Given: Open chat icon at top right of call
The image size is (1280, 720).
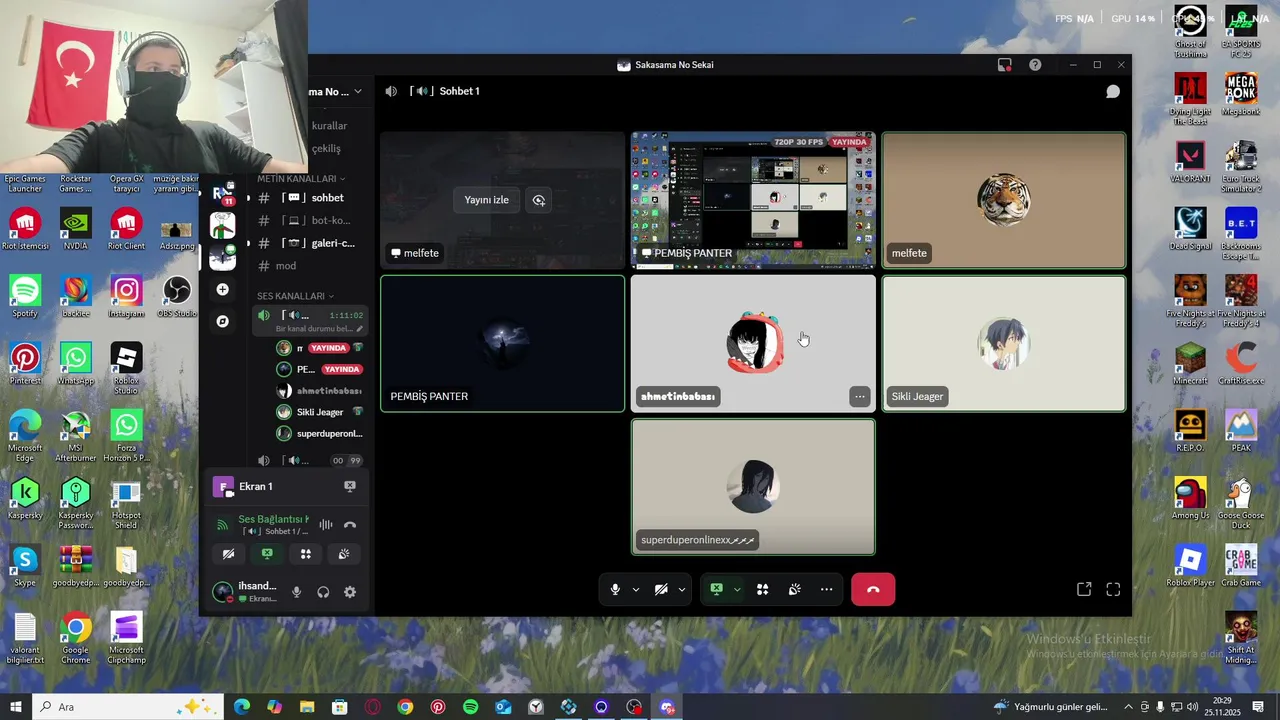Looking at the screenshot, I should point(1113,91).
